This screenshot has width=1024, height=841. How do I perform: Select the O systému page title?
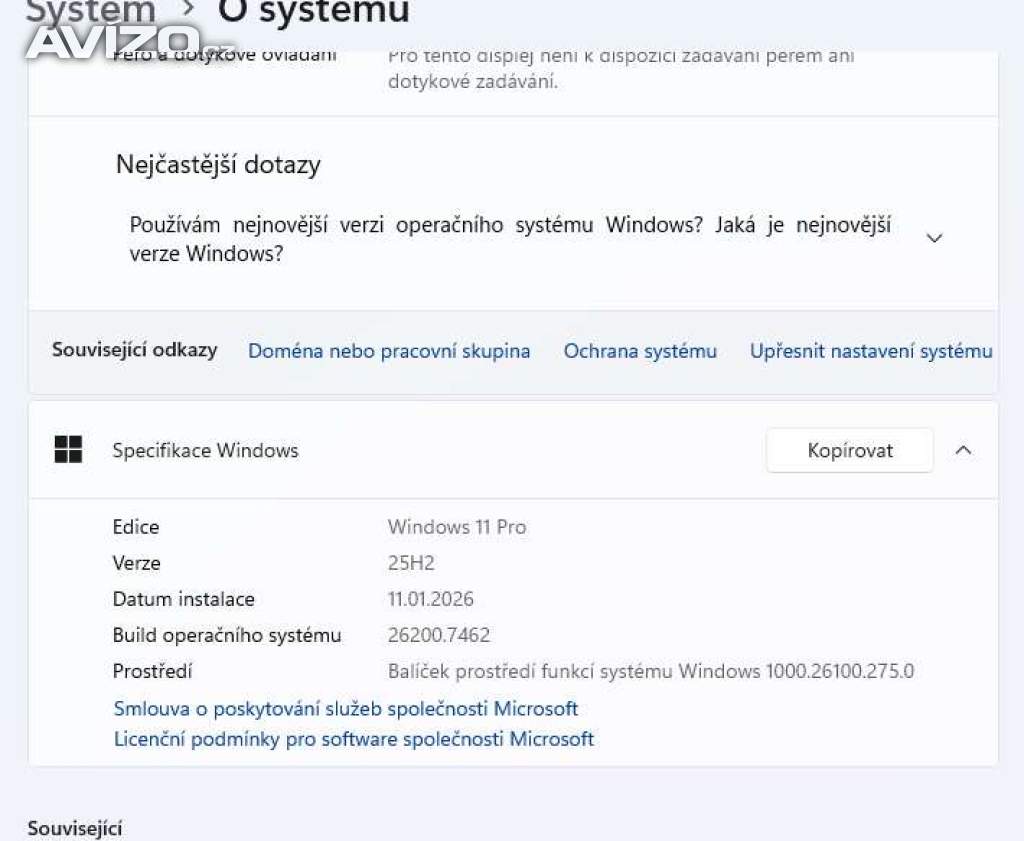(313, 11)
